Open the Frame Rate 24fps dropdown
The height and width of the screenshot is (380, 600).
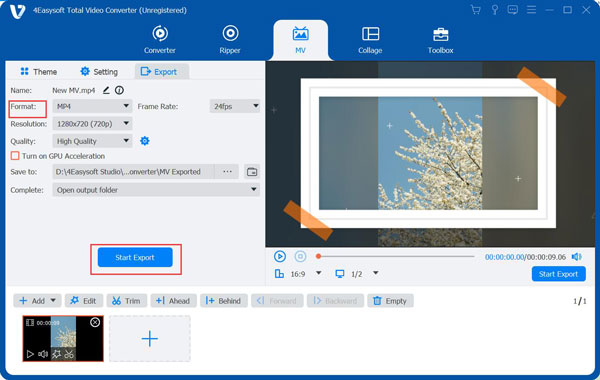235,106
